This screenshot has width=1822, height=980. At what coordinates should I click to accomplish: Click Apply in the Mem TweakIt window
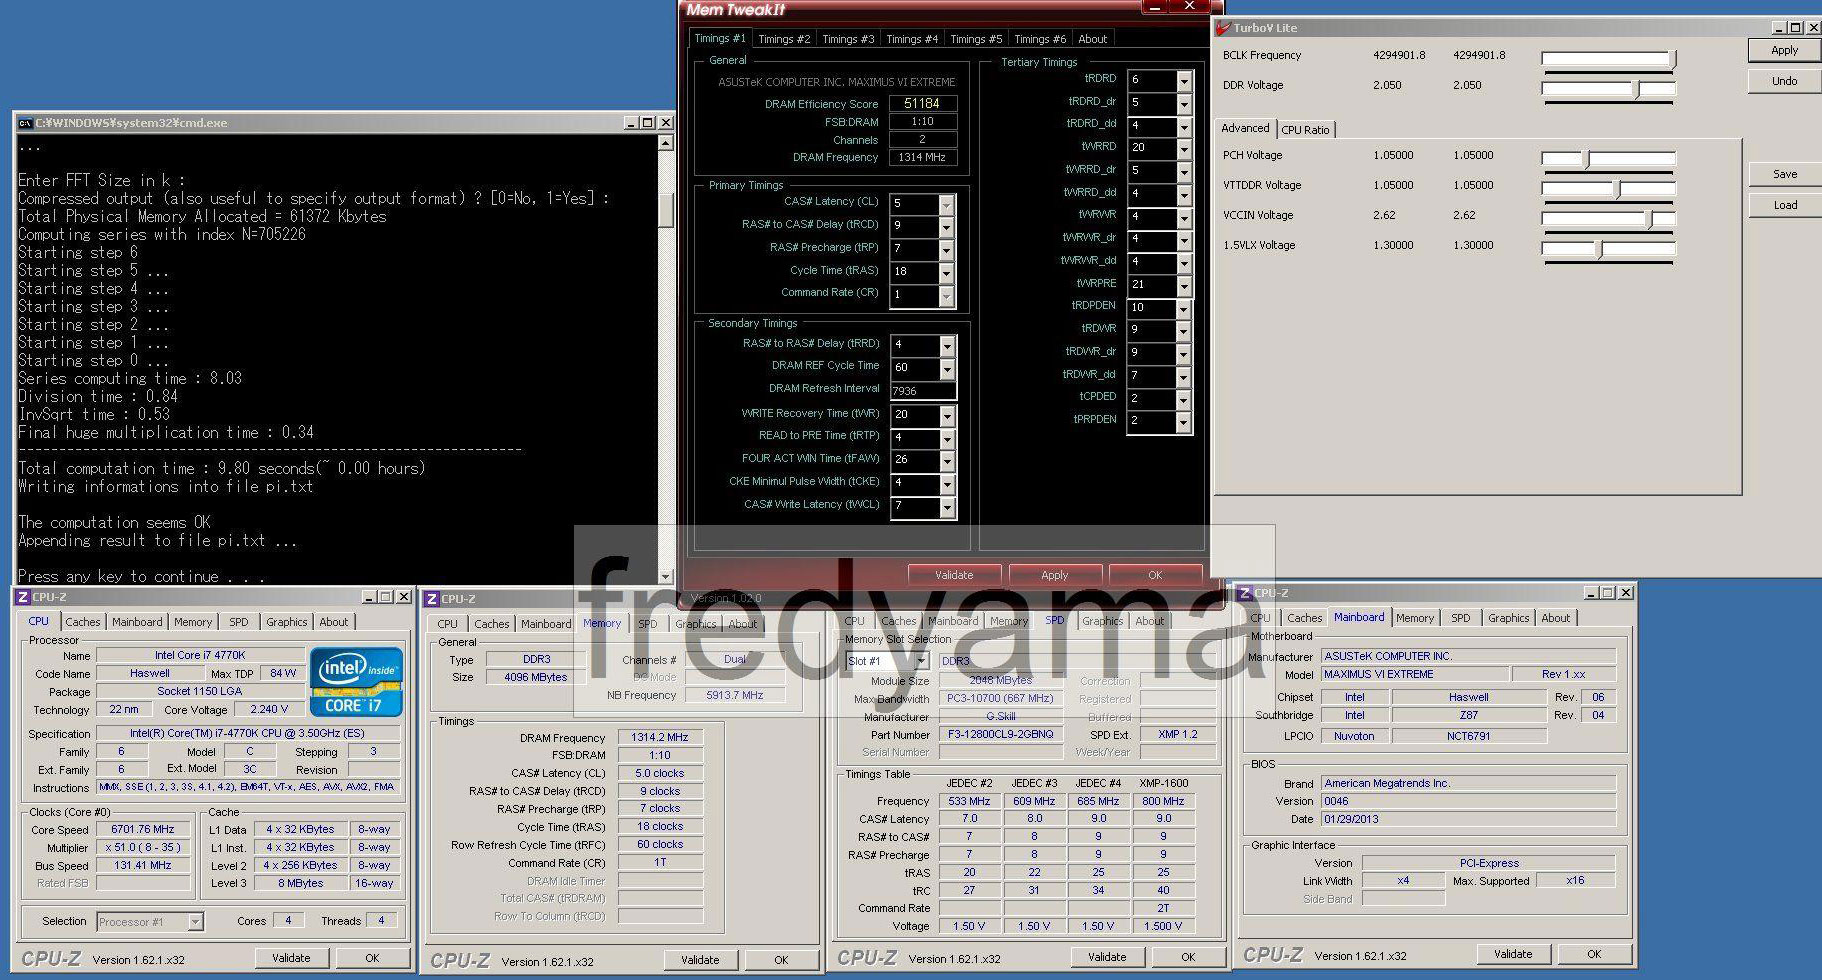pos(1055,575)
